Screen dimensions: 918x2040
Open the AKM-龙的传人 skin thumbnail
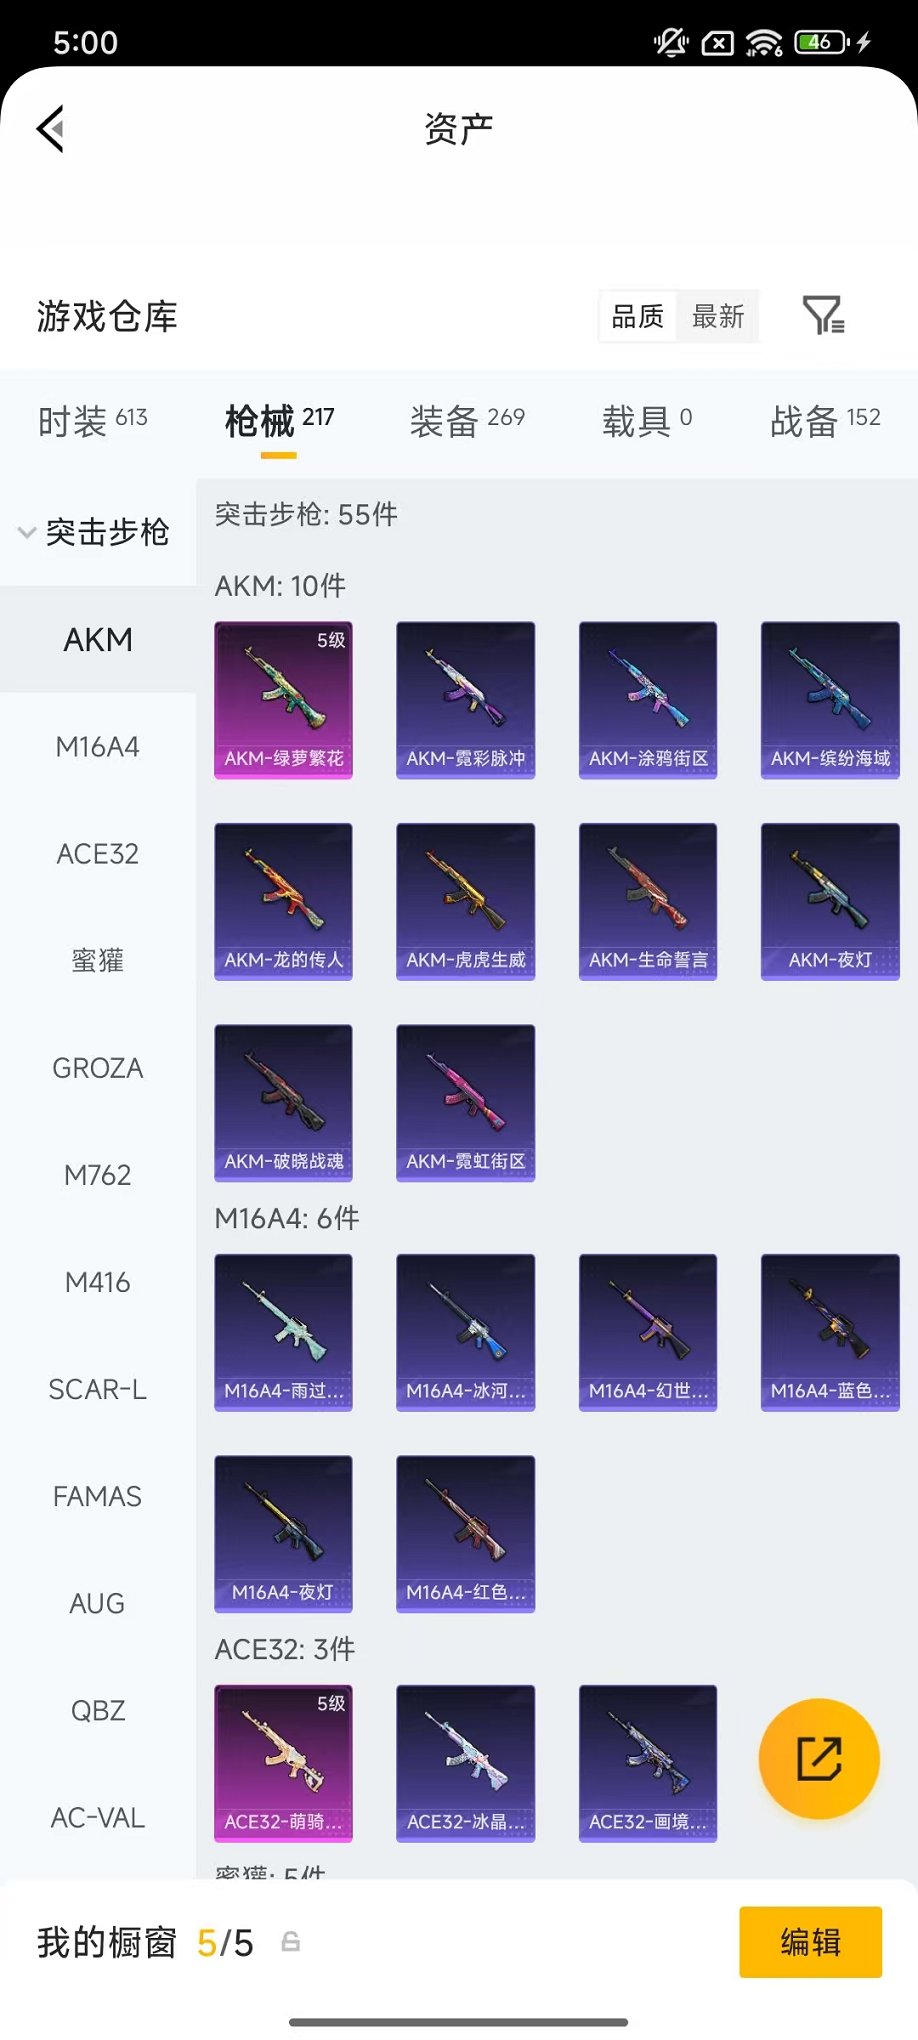[x=283, y=901]
